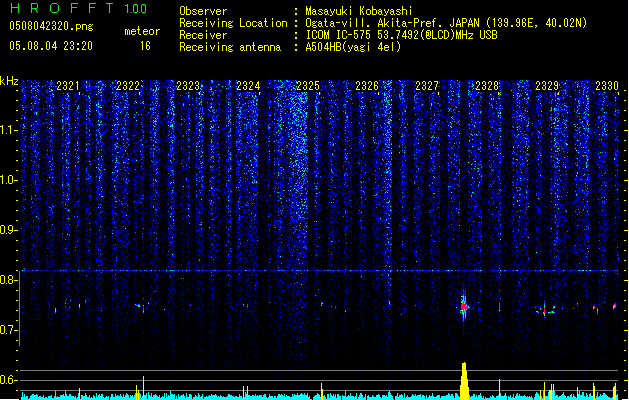This screenshot has width=629, height=400.
Task: Click the 0.6 kHz axis tick label
Action: (9, 380)
